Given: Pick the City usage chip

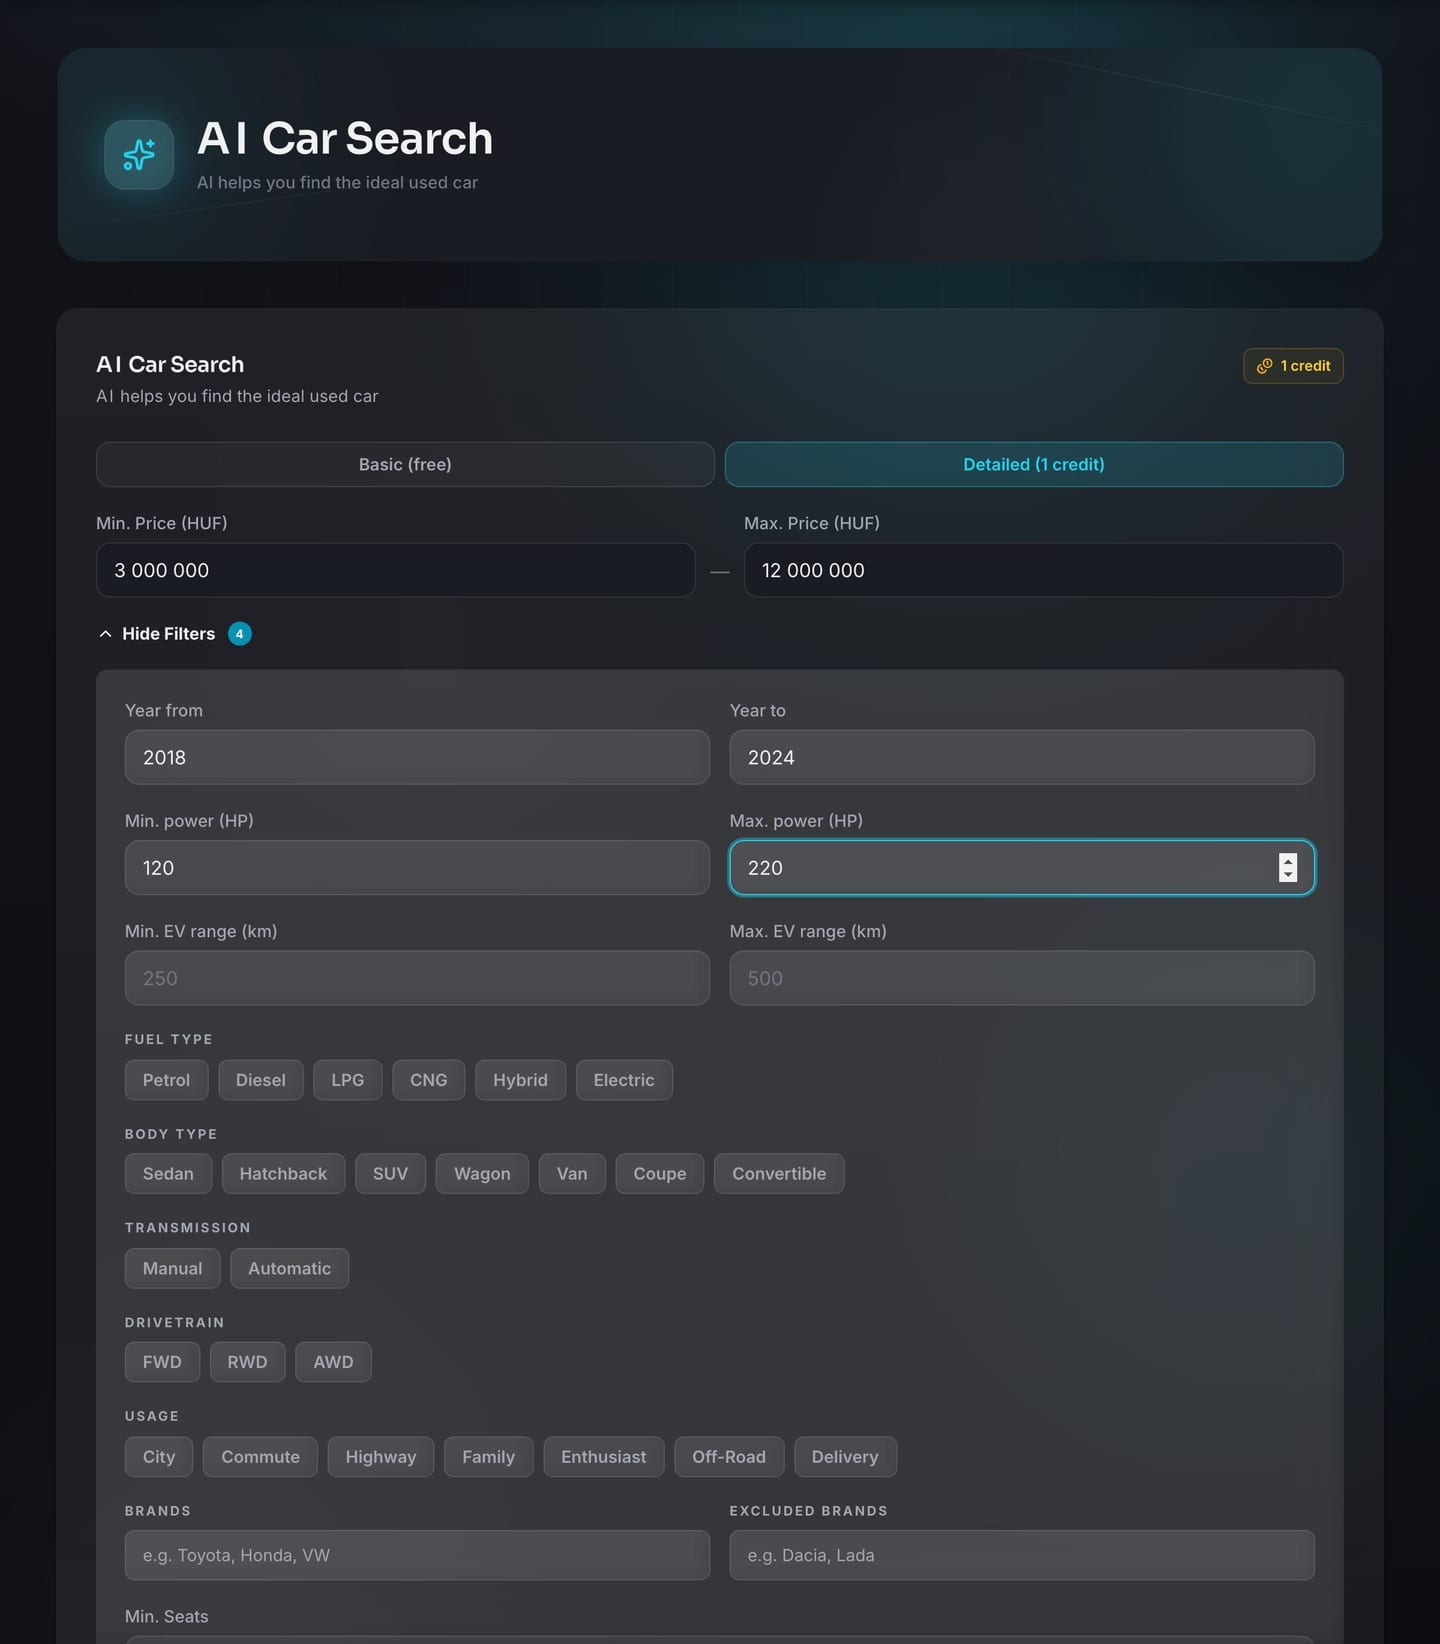Looking at the screenshot, I should pyautogui.click(x=159, y=1457).
